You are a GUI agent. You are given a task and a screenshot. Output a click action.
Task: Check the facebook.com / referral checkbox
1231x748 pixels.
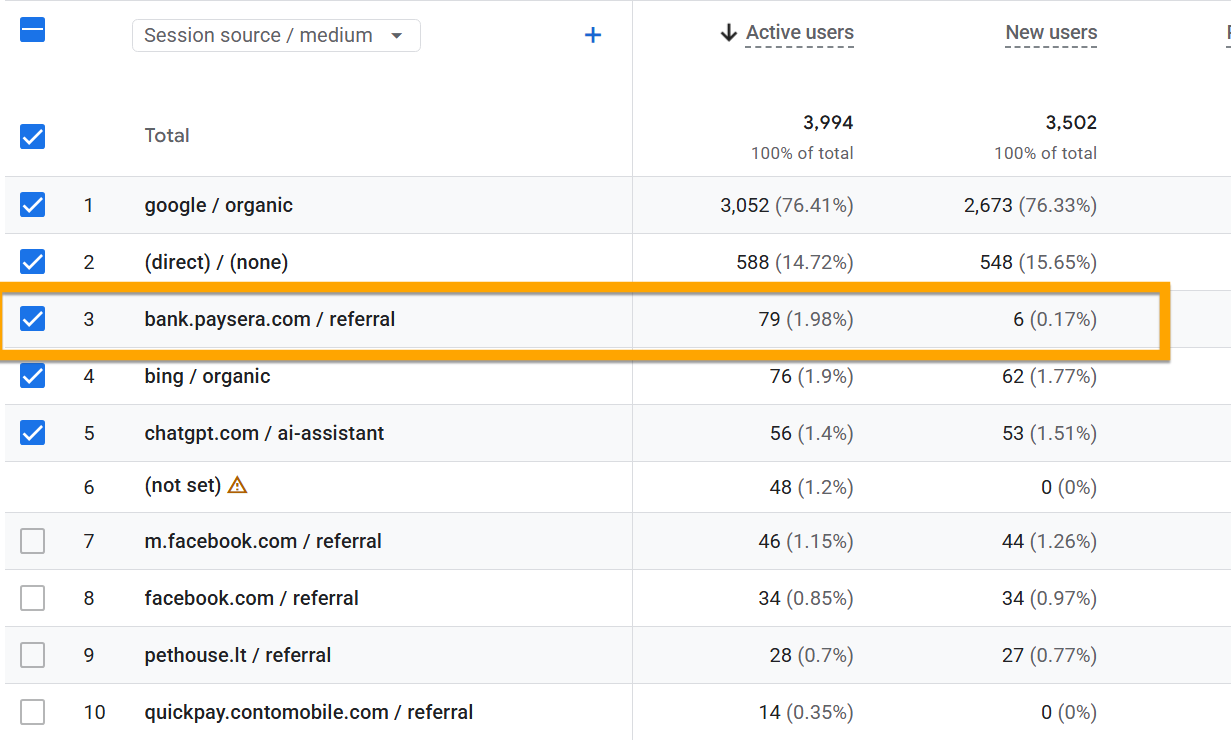click(33, 598)
